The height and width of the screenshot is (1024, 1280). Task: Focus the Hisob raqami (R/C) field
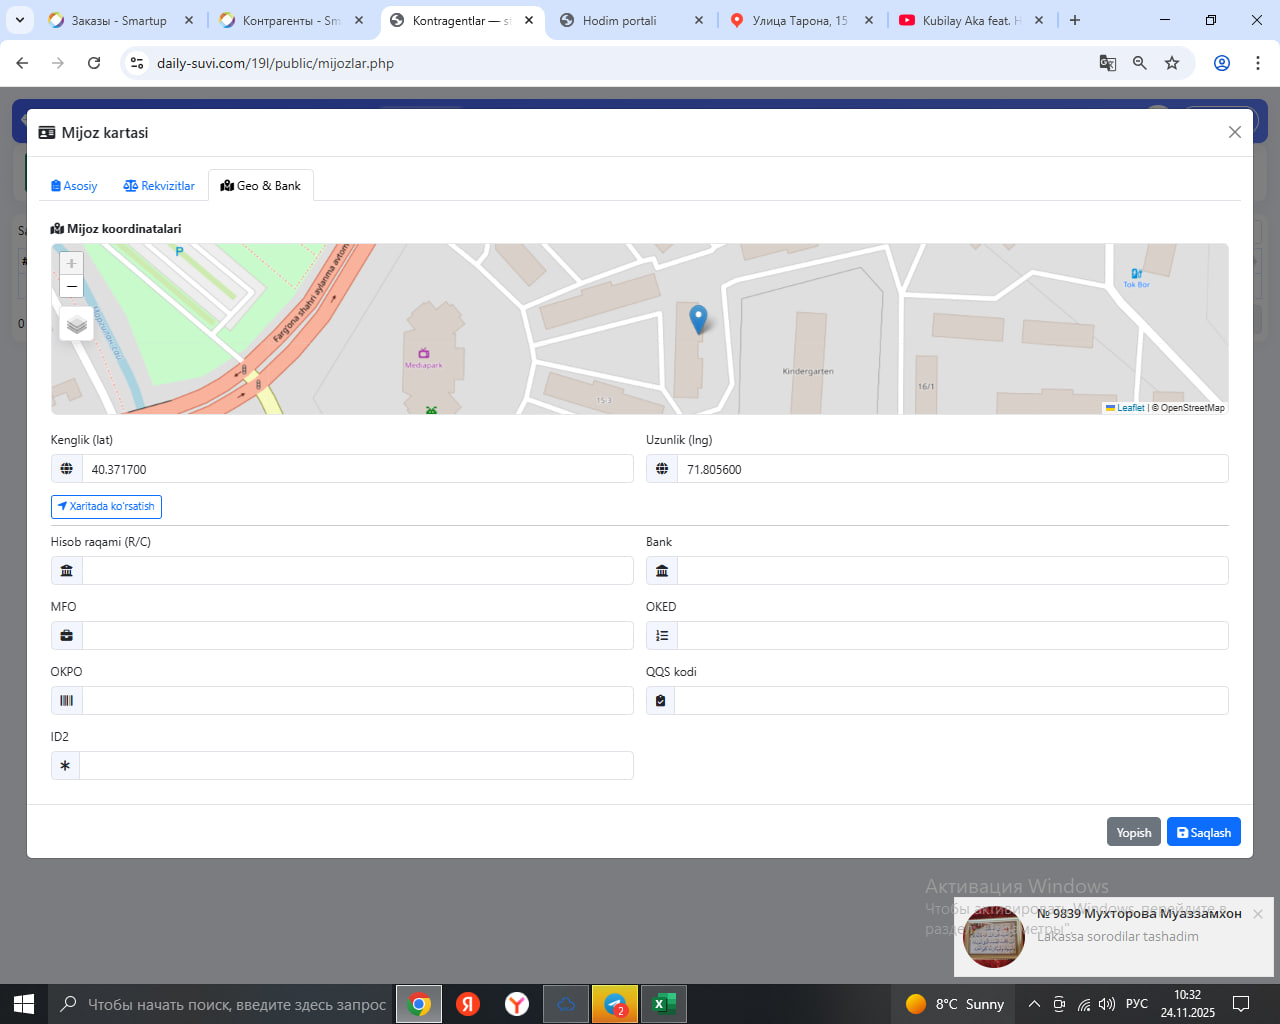point(357,571)
